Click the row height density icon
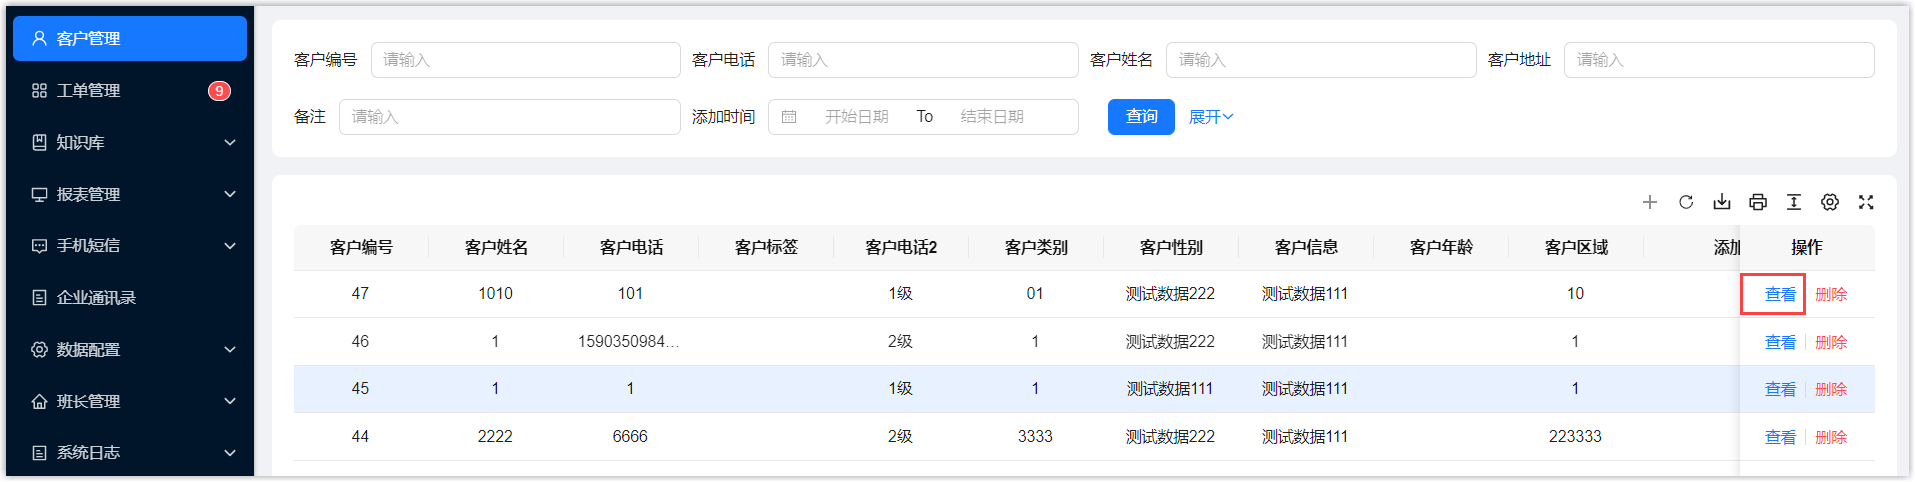The height and width of the screenshot is (482, 1915). click(x=1794, y=202)
